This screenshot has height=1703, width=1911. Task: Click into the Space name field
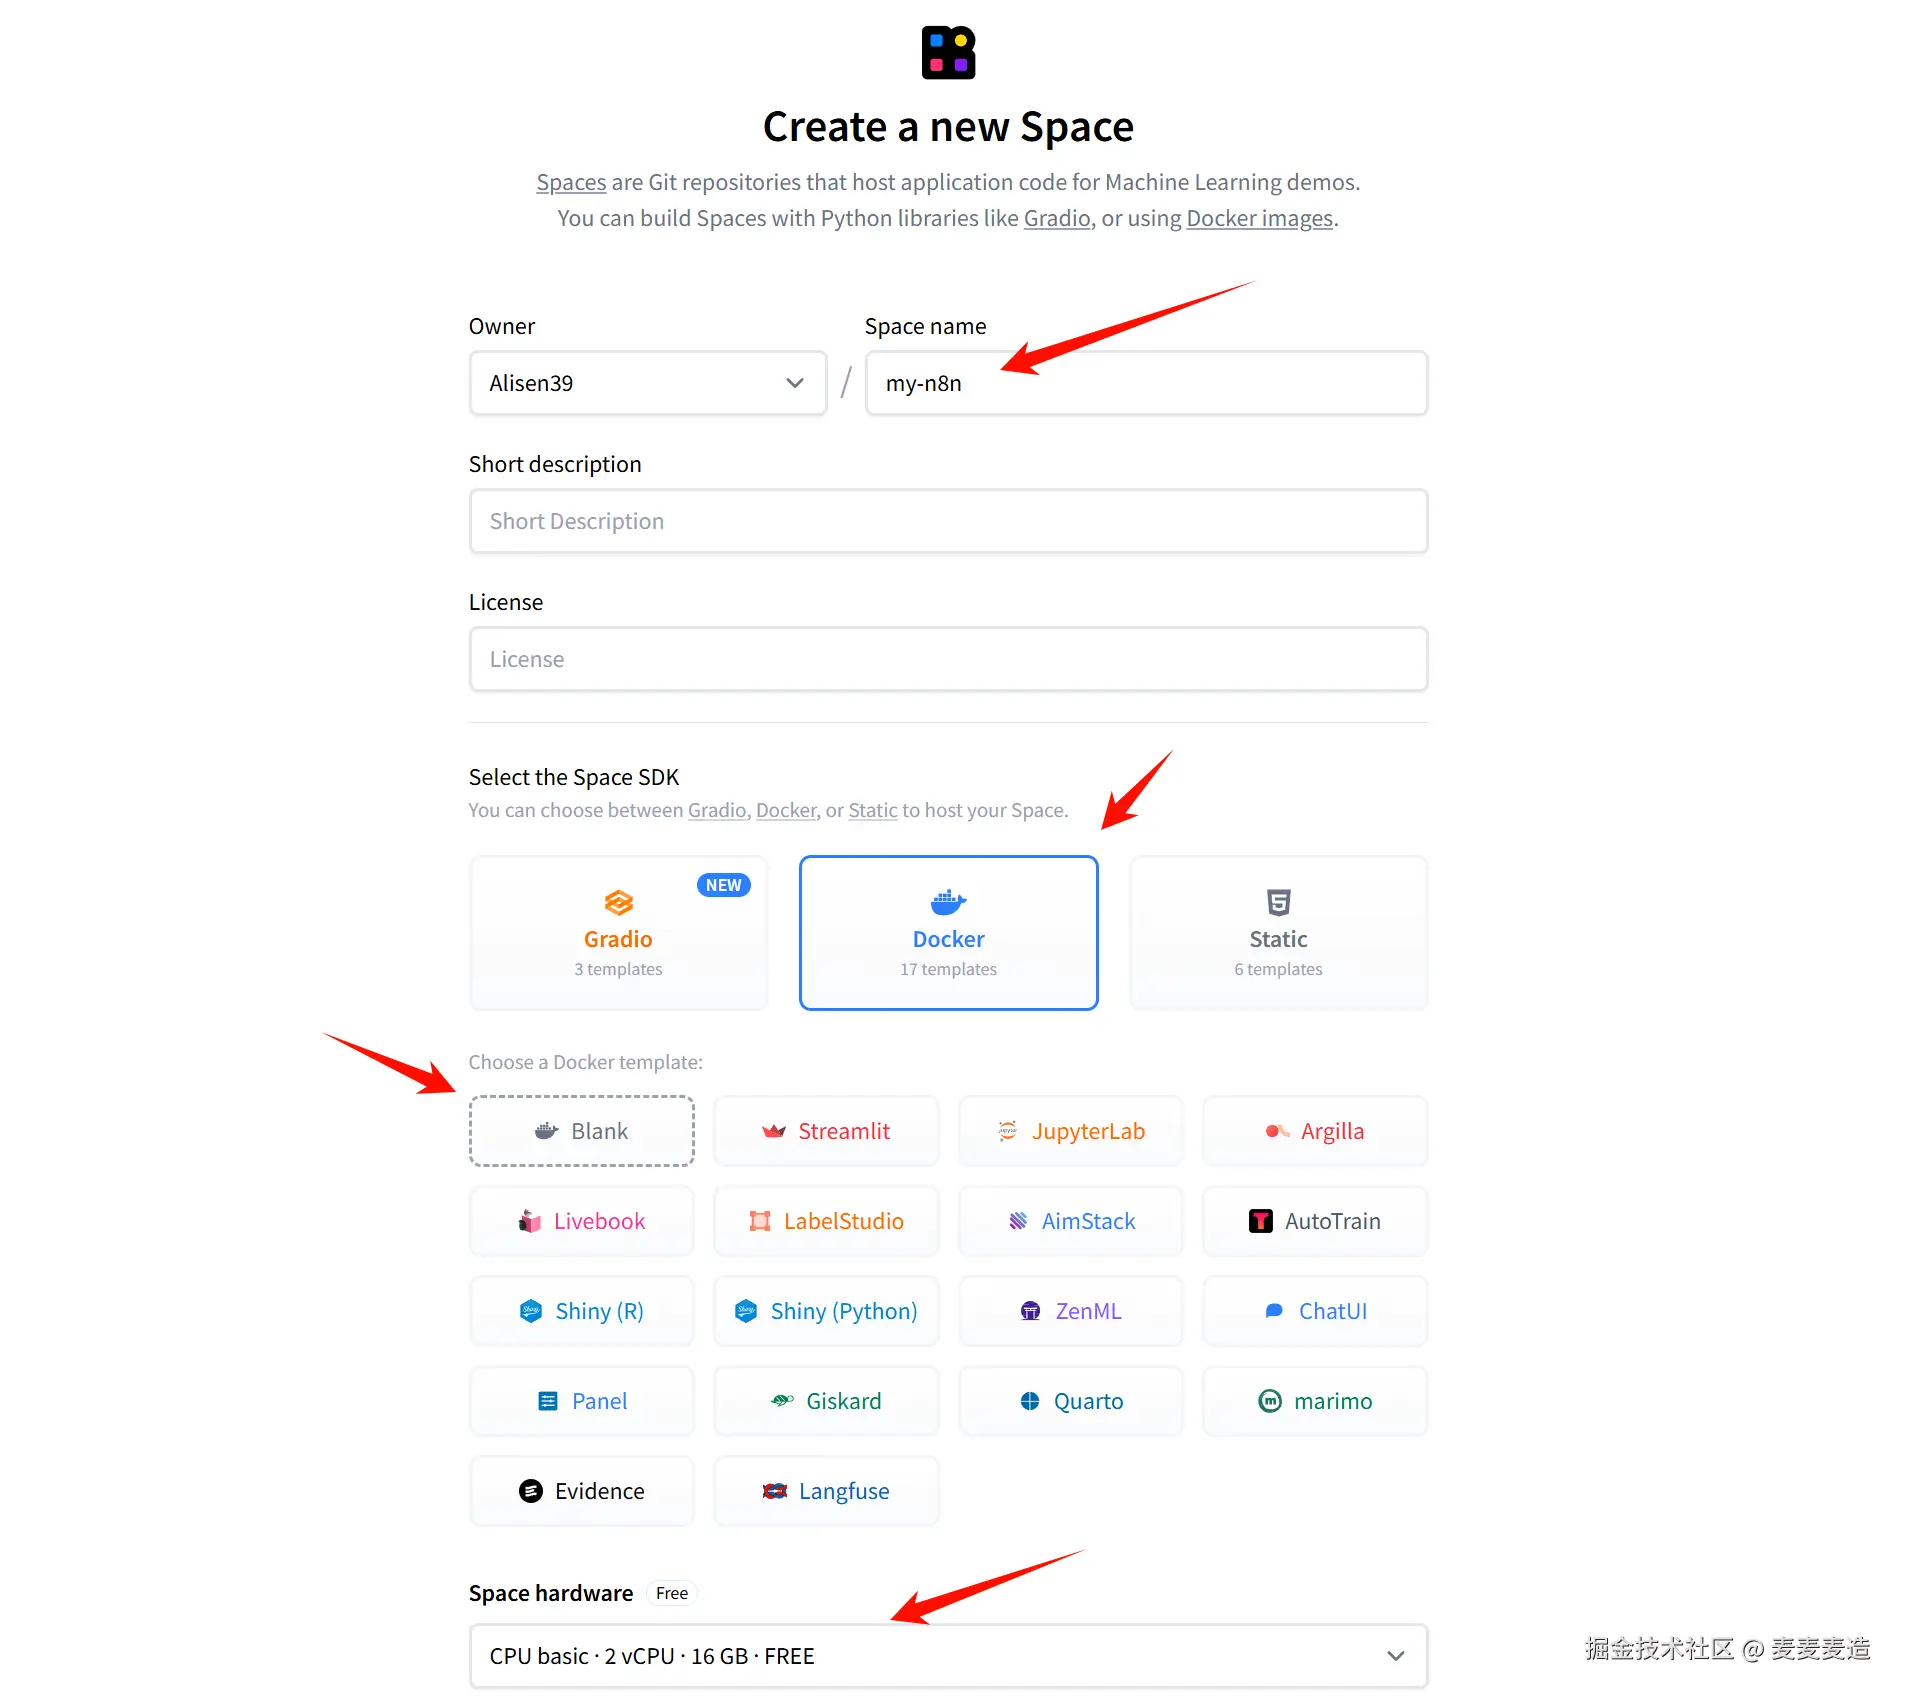click(1145, 383)
